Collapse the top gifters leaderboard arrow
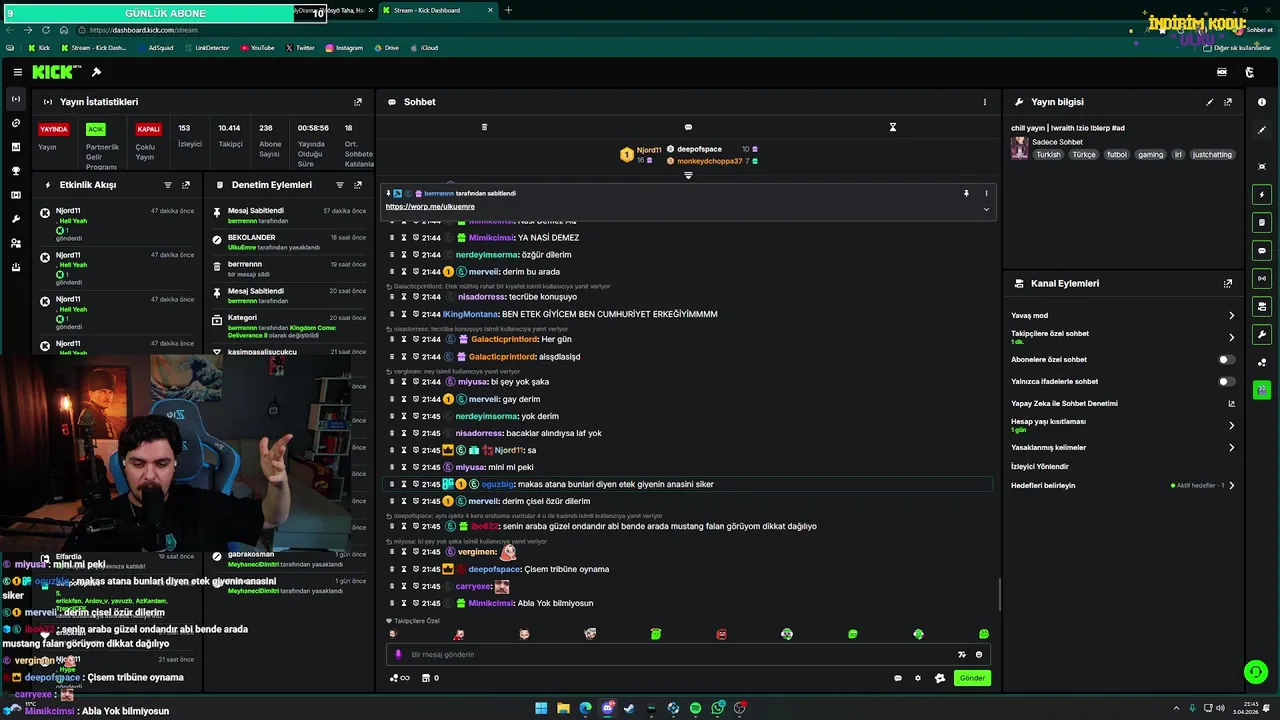This screenshot has width=1280, height=720. coord(688,175)
